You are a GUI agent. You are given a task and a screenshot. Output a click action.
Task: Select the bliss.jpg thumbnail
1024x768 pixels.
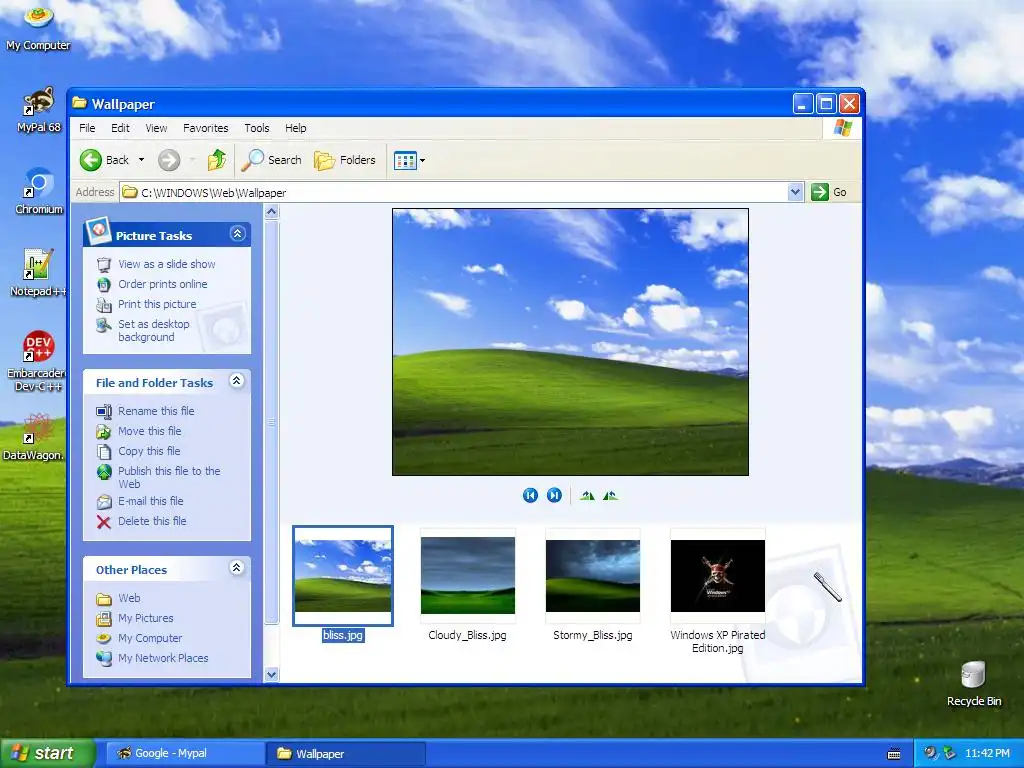click(343, 576)
